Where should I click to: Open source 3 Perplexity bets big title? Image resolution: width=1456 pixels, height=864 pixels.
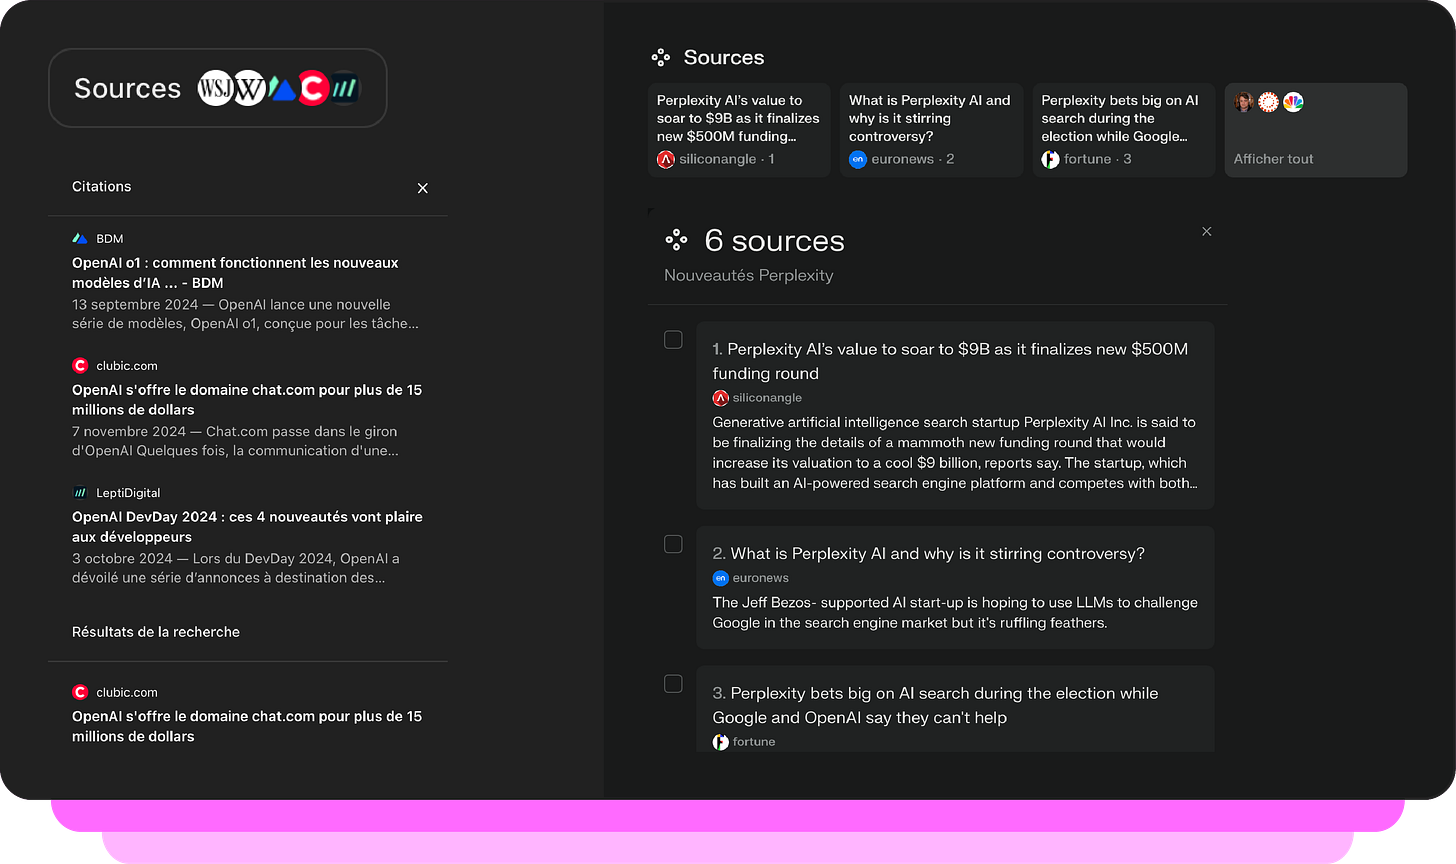point(935,705)
